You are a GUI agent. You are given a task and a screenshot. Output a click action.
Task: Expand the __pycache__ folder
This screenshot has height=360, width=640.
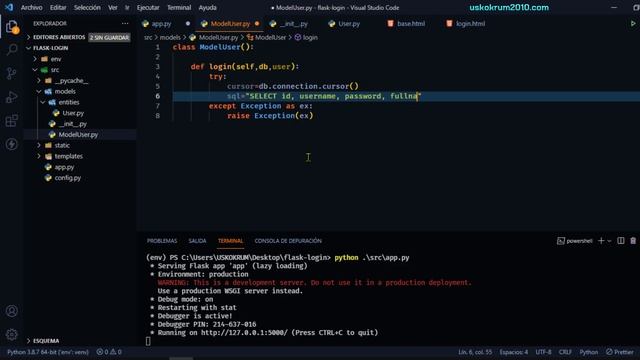coord(71,81)
